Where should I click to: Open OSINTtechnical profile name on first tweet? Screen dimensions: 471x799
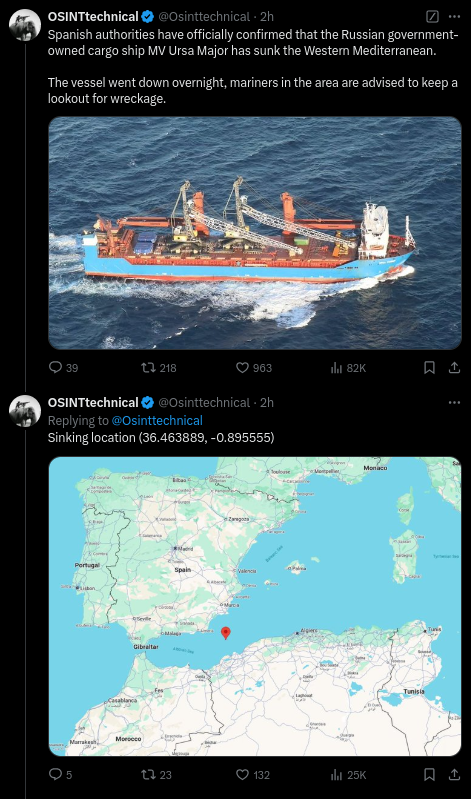coord(93,17)
